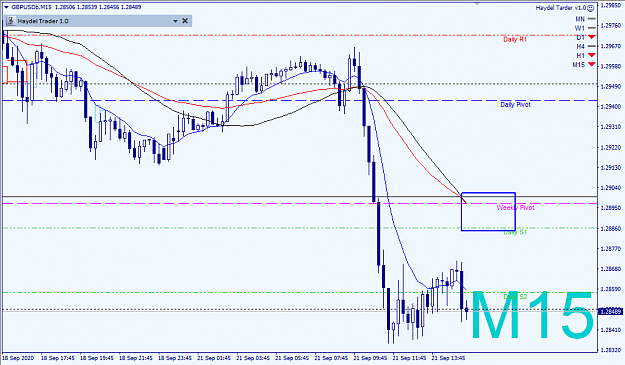The width and height of the screenshot is (625, 365).
Task: Click the 1.29490 price axis label
Action: (x=611, y=86)
